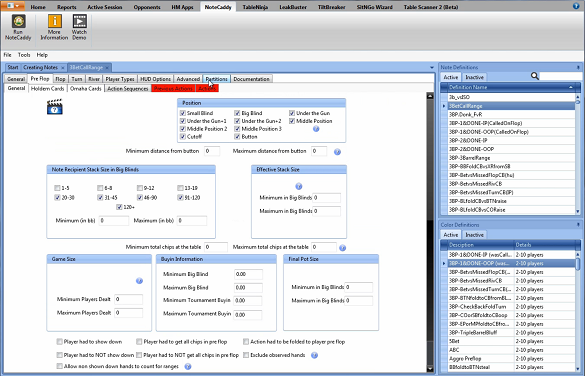The height and width of the screenshot is (376, 585).
Task: Open help icon next to Allow non shown down hands
Action: click(188, 367)
